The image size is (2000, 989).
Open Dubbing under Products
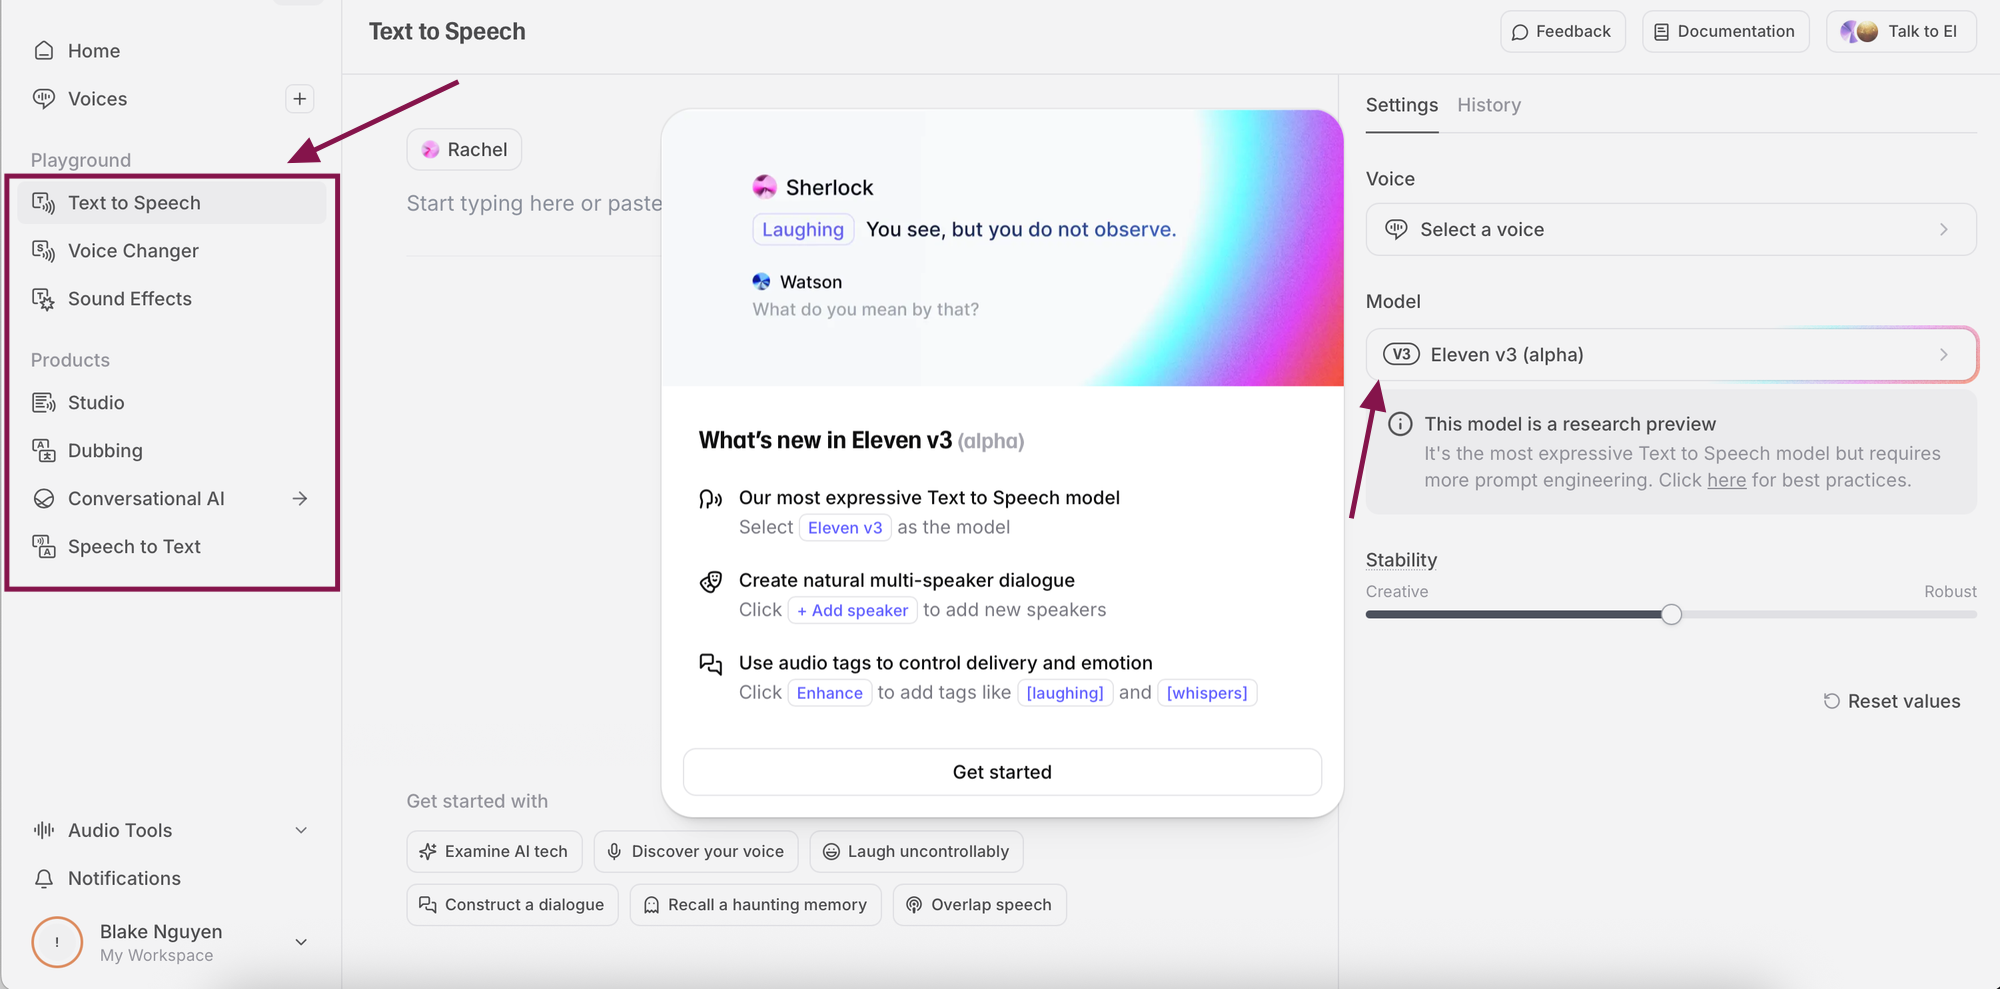(x=172, y=451)
